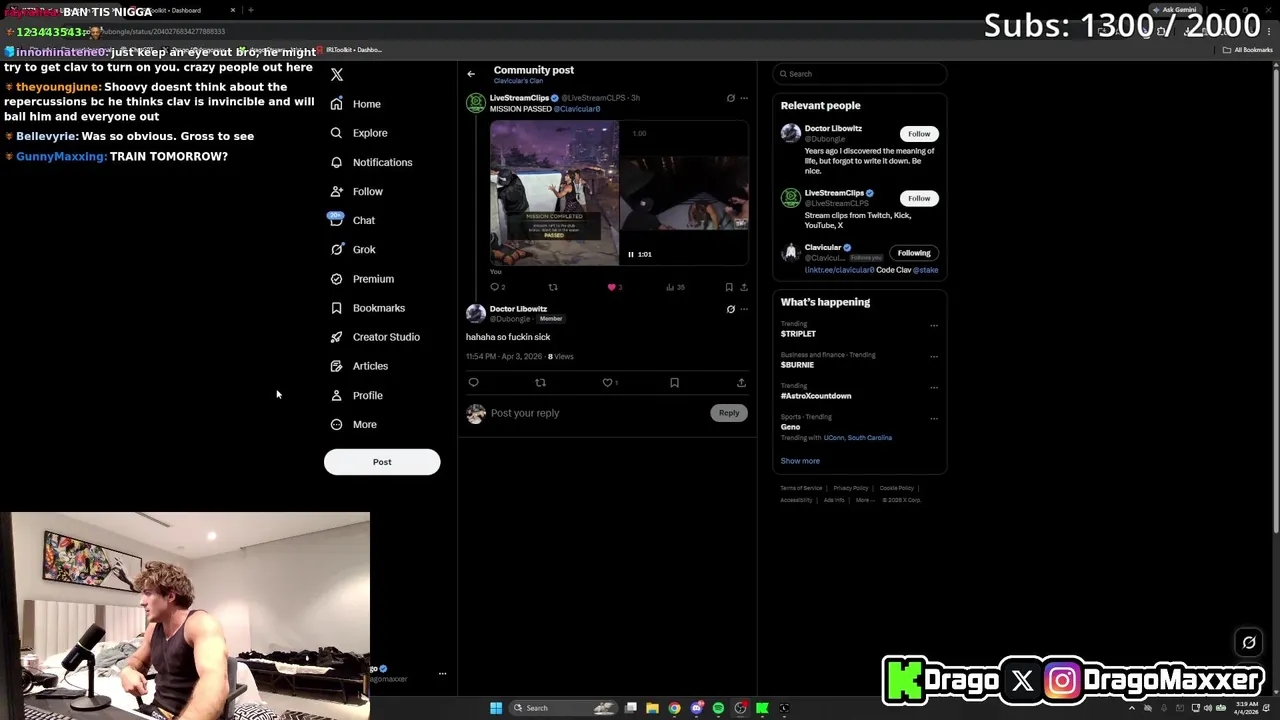Repost the LiveStreamClips post
The height and width of the screenshot is (720, 1280).
[553, 287]
